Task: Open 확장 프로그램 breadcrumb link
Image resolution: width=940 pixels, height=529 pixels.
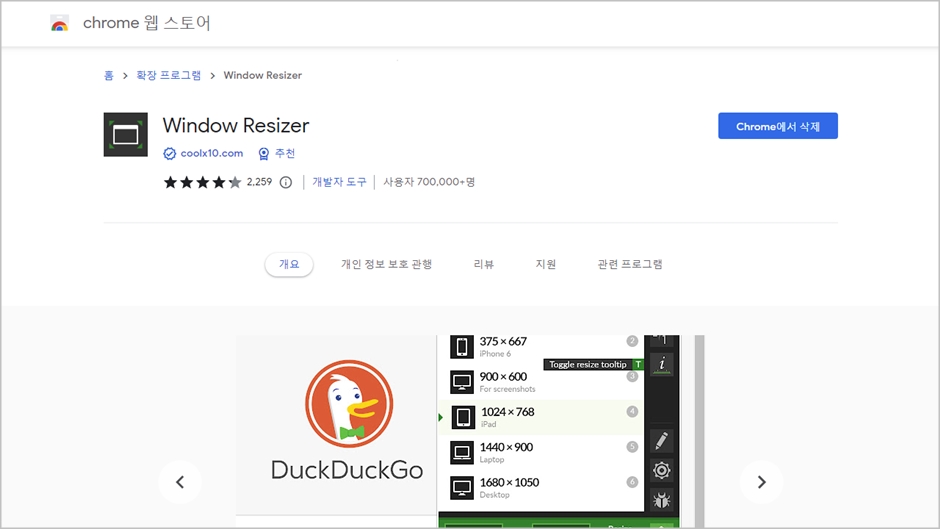Action: coord(168,76)
